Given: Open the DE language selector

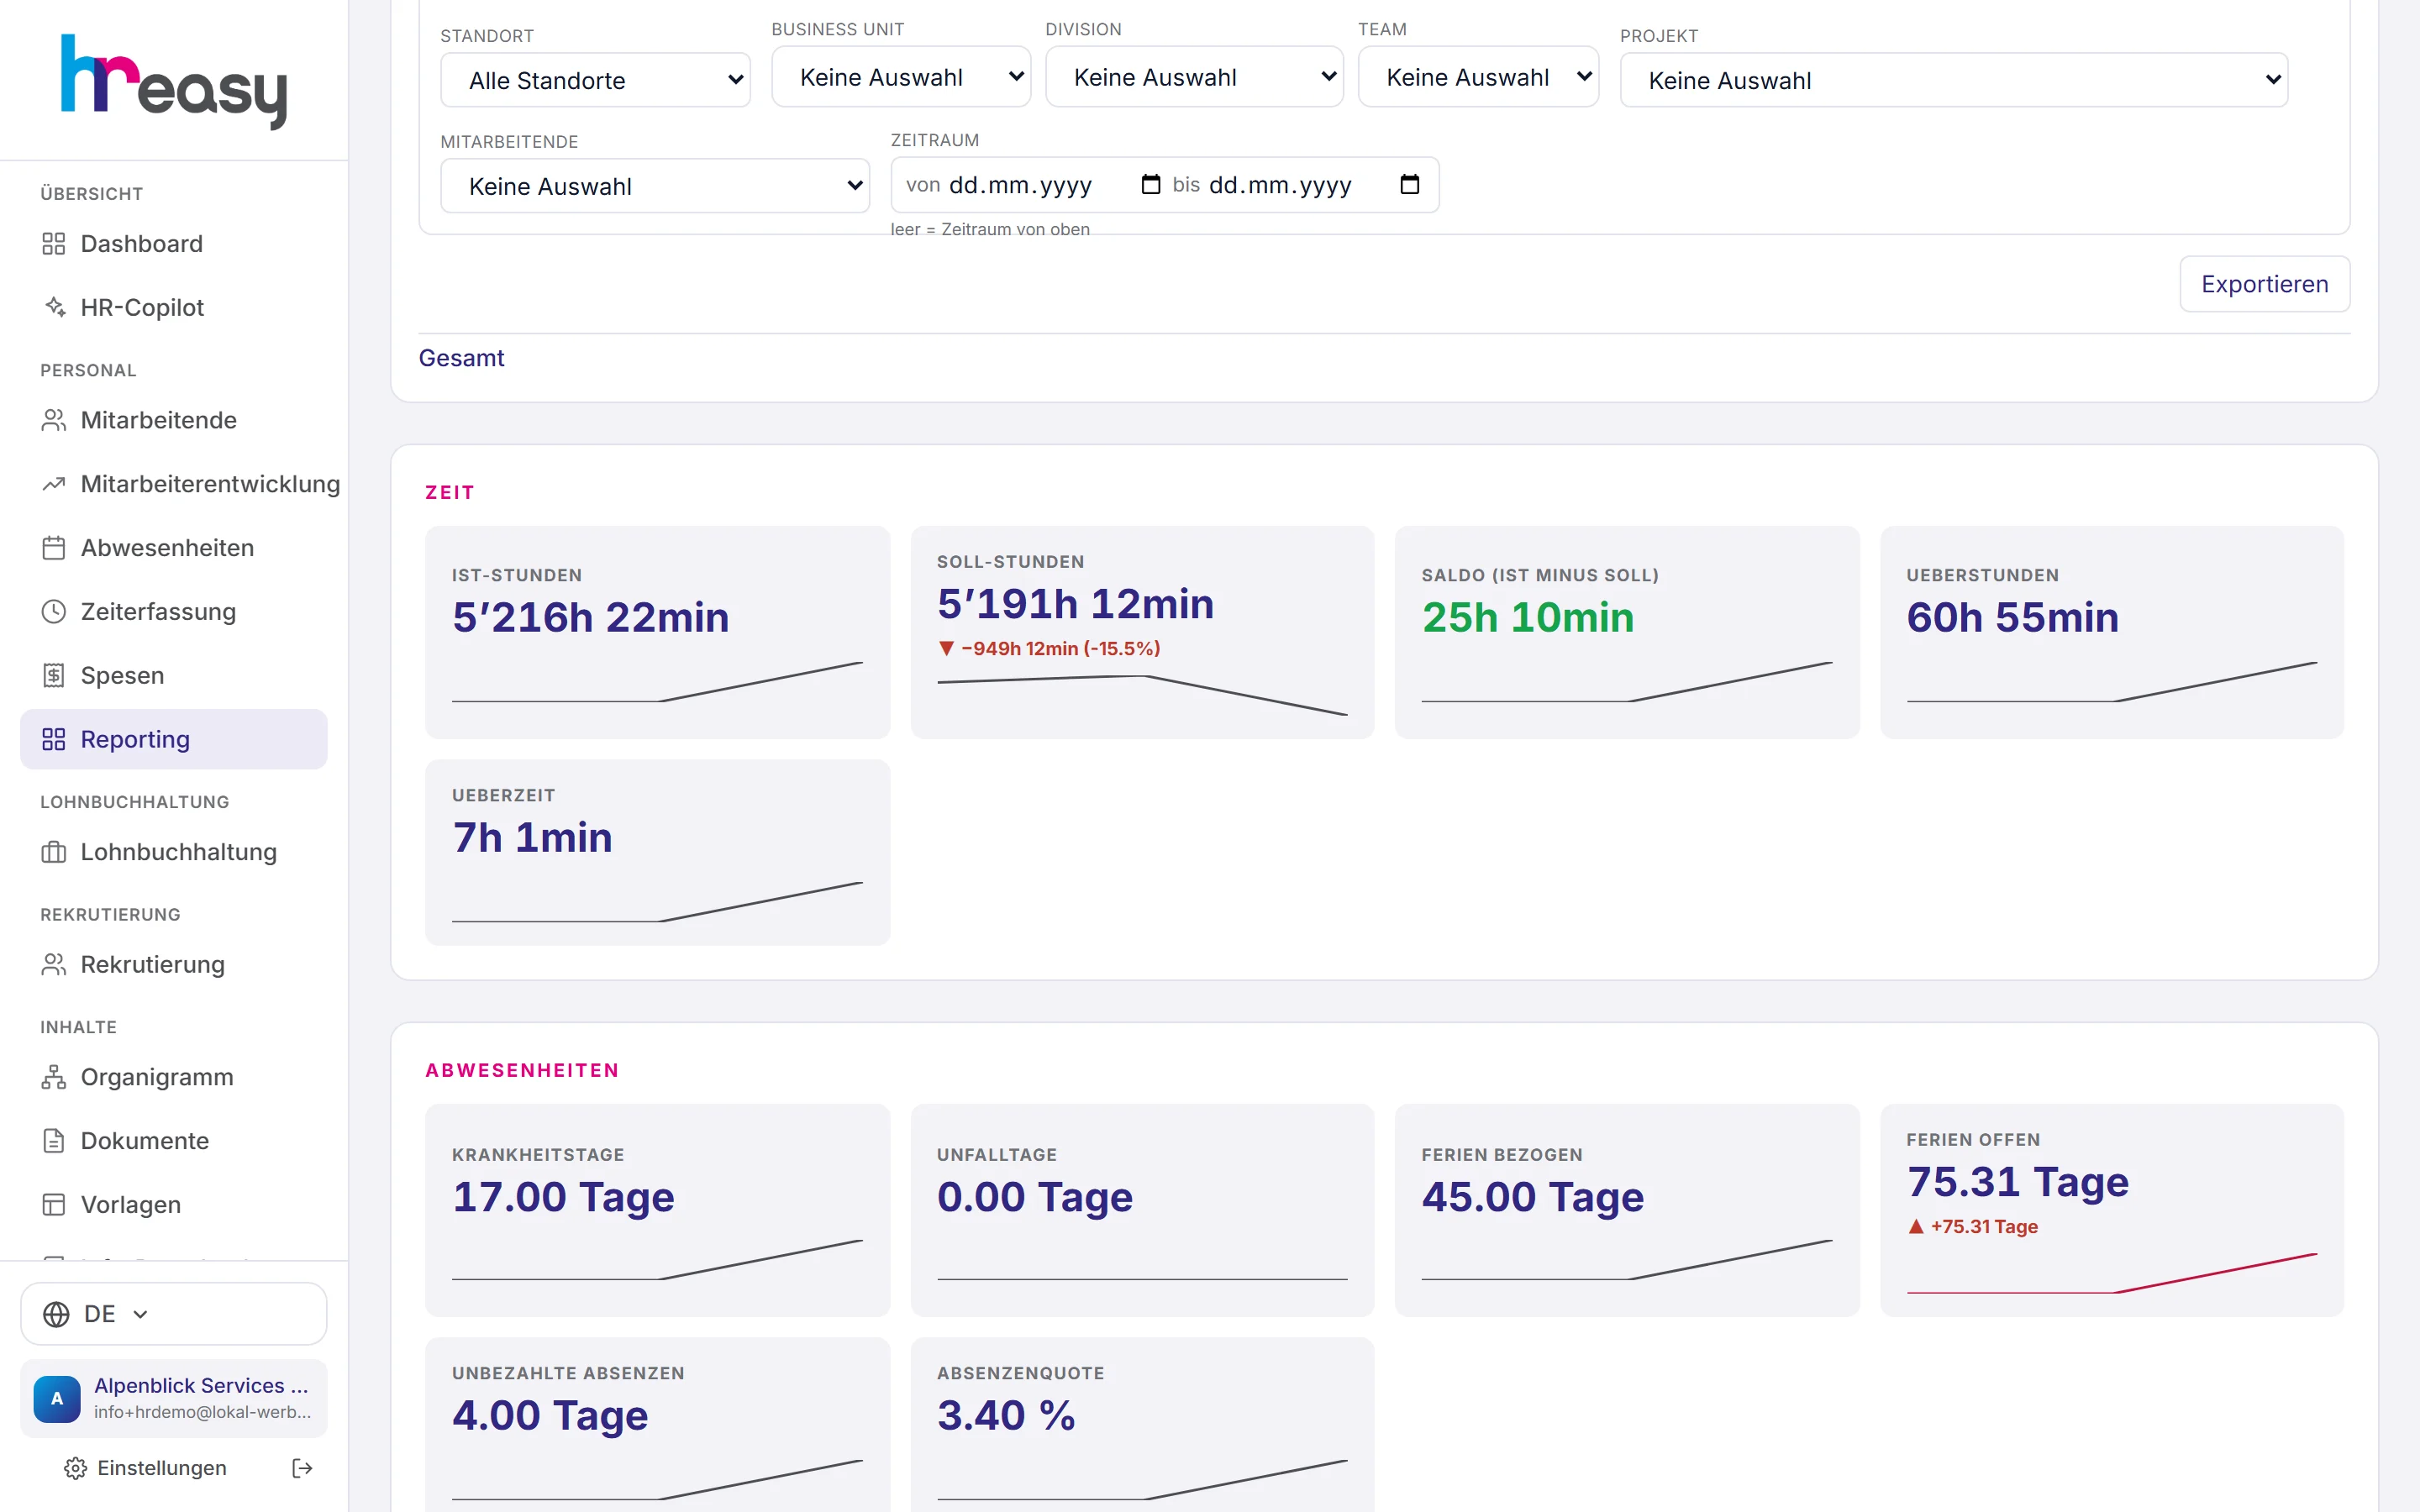Looking at the screenshot, I should (174, 1314).
